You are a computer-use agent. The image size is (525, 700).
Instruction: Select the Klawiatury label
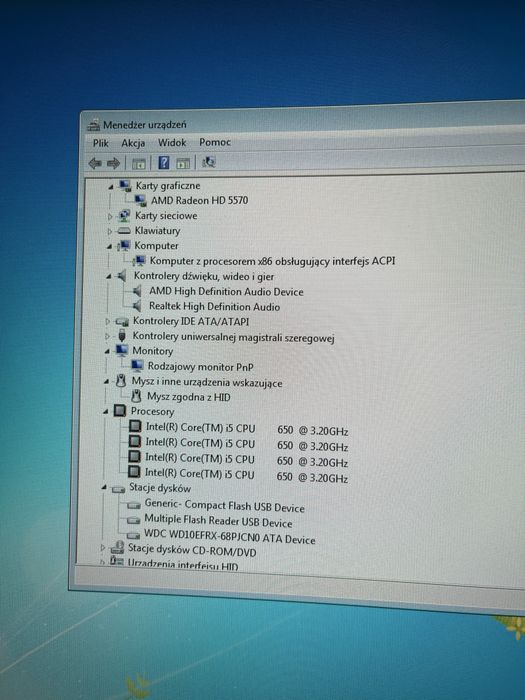point(158,231)
